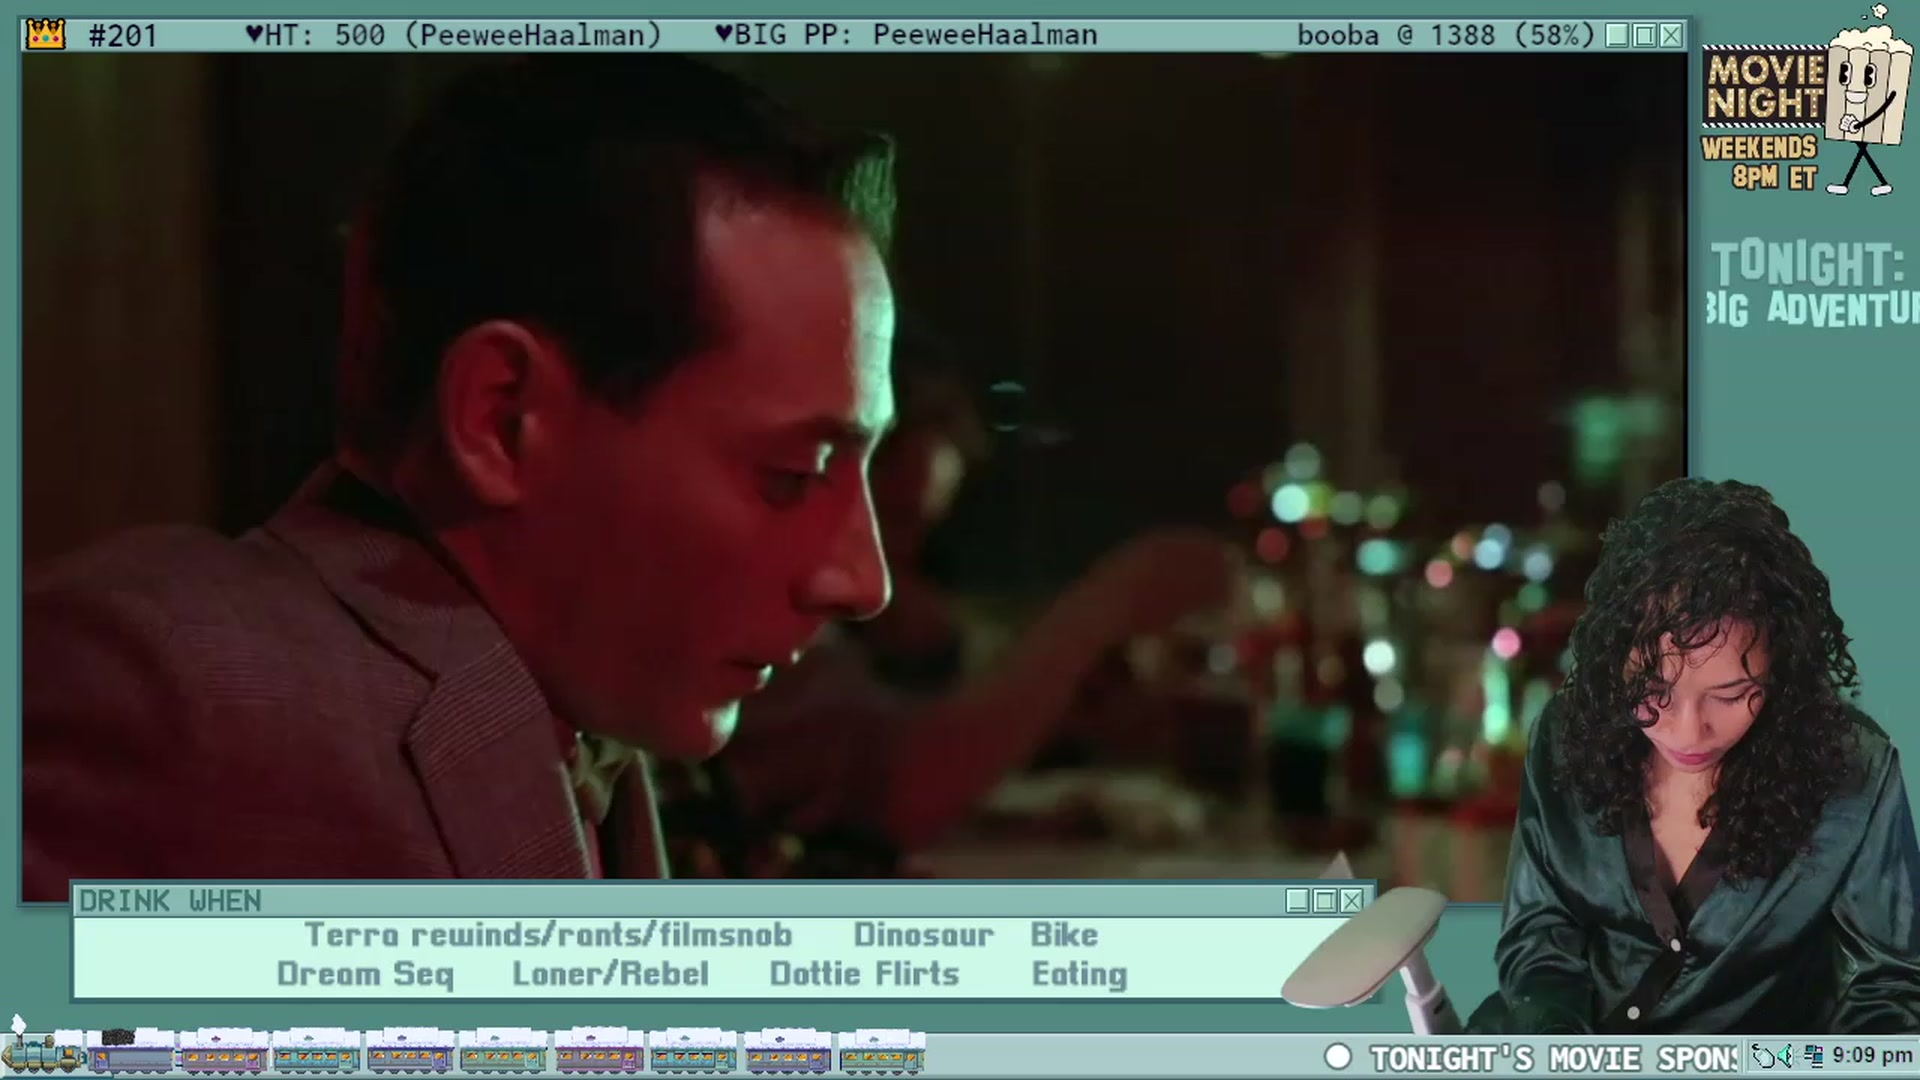Click the "Loner/Rebel" drink rule
This screenshot has height=1080, width=1920.
(x=610, y=974)
